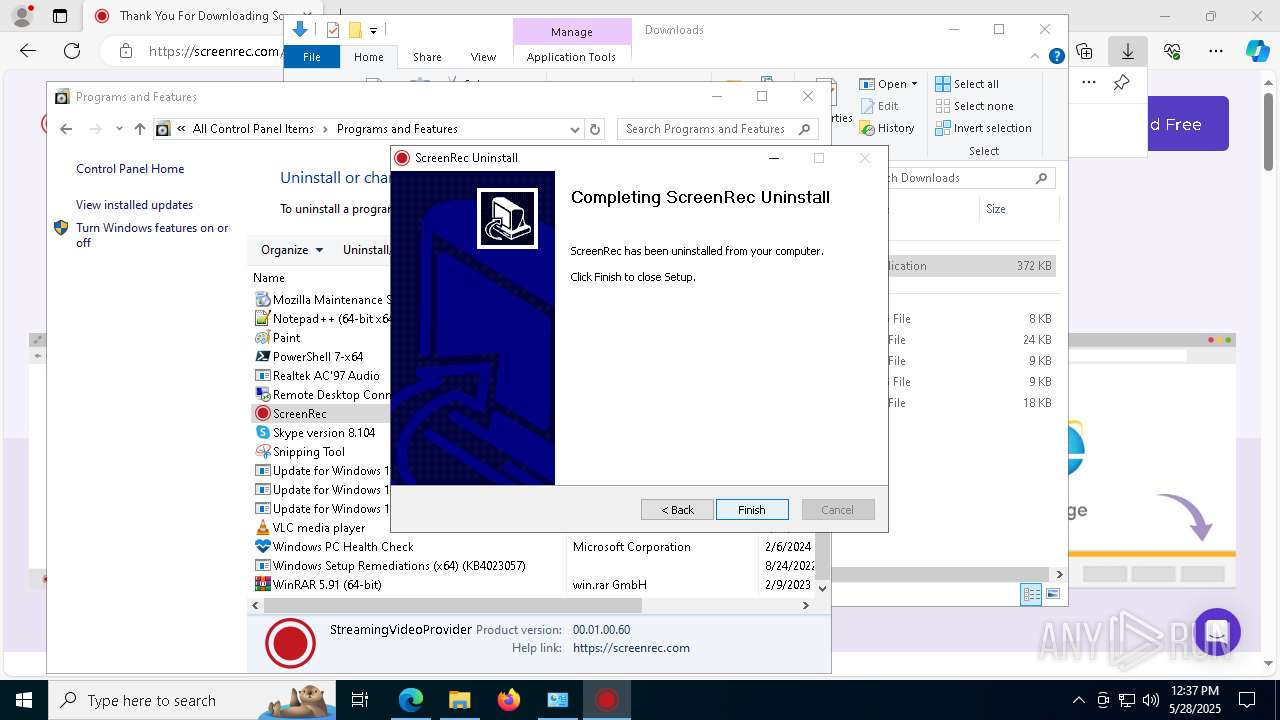Click Name column header

269,278
